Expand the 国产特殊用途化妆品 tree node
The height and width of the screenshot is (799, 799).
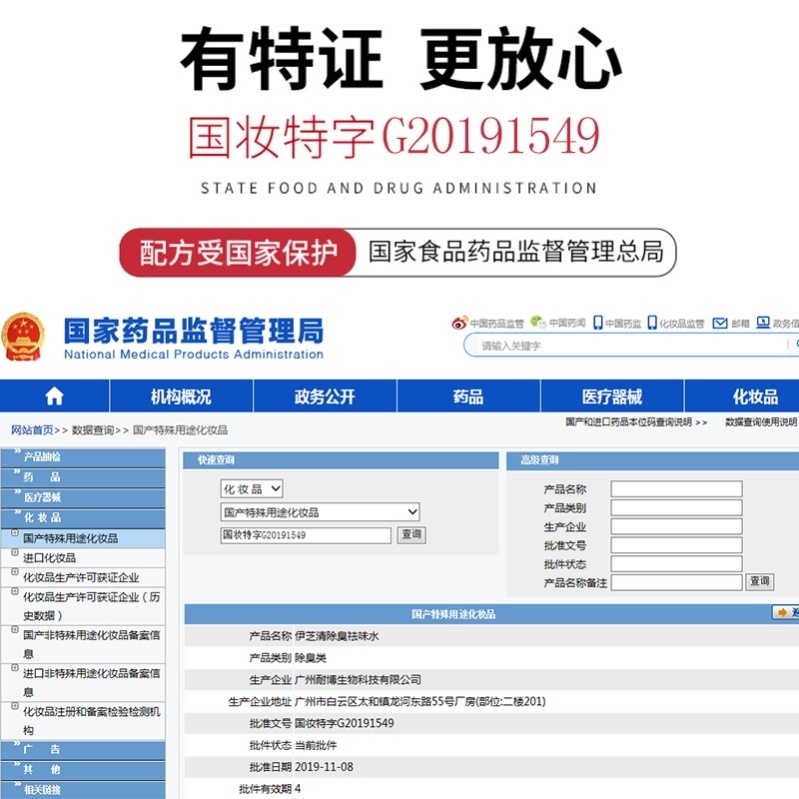coord(15,533)
